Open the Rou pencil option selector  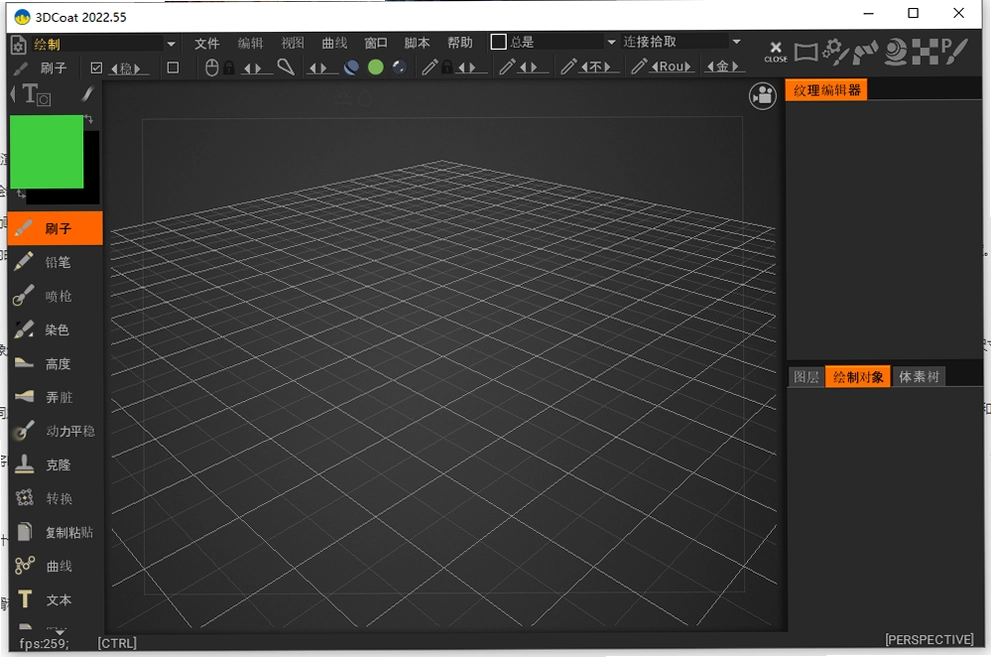point(671,67)
